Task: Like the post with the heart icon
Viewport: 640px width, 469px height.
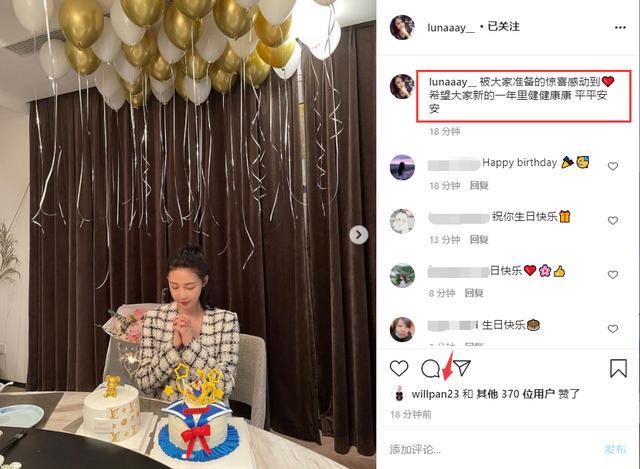Action: tap(399, 368)
